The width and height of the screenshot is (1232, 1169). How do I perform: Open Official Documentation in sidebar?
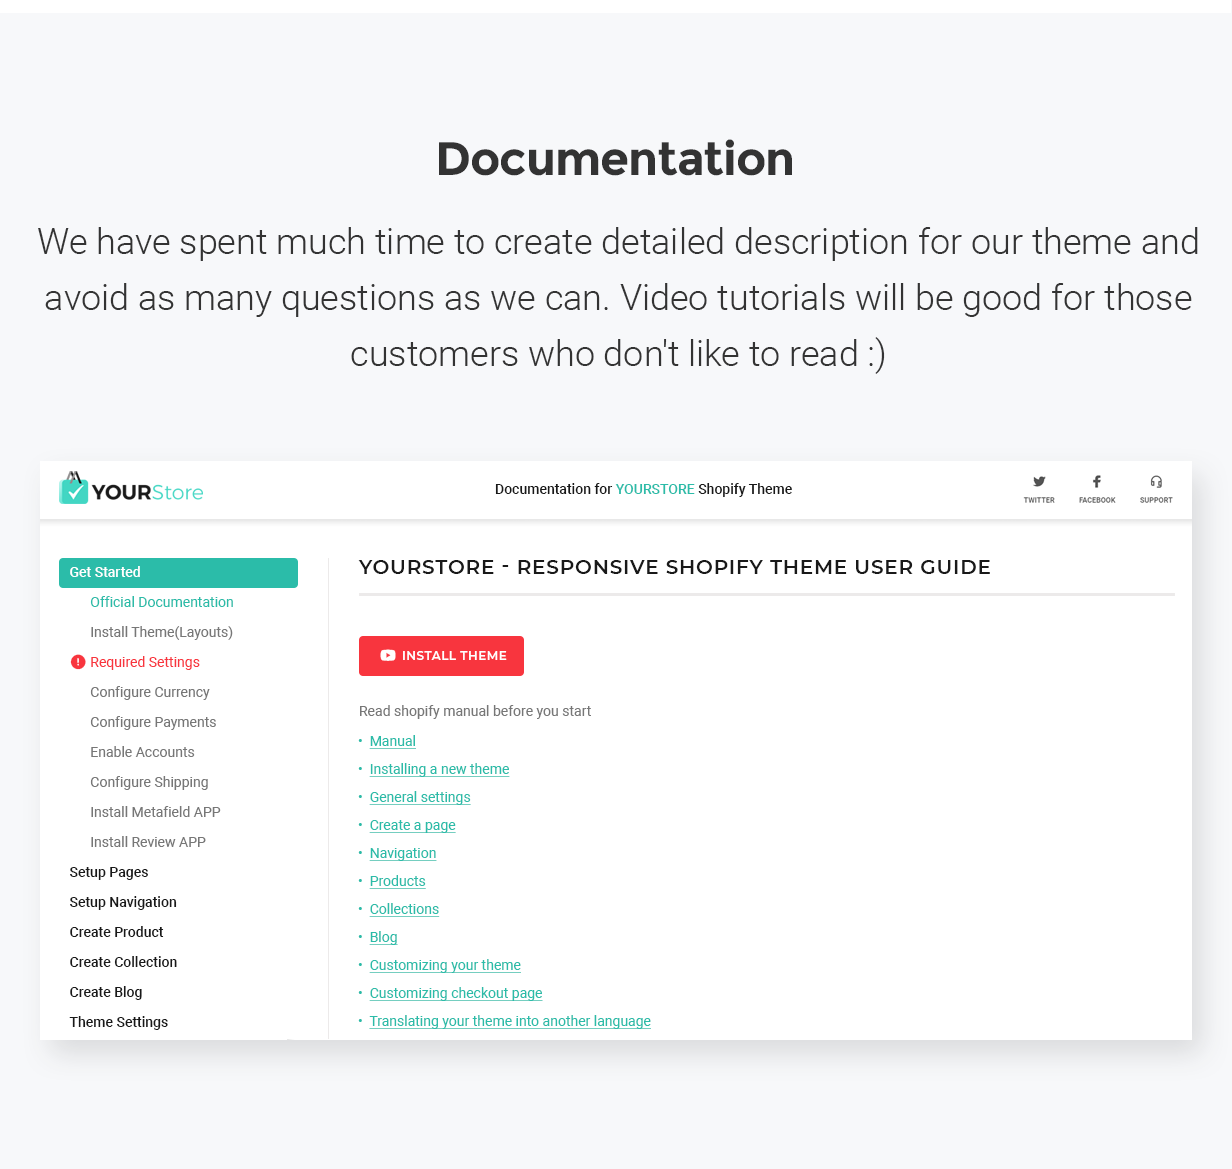162,602
